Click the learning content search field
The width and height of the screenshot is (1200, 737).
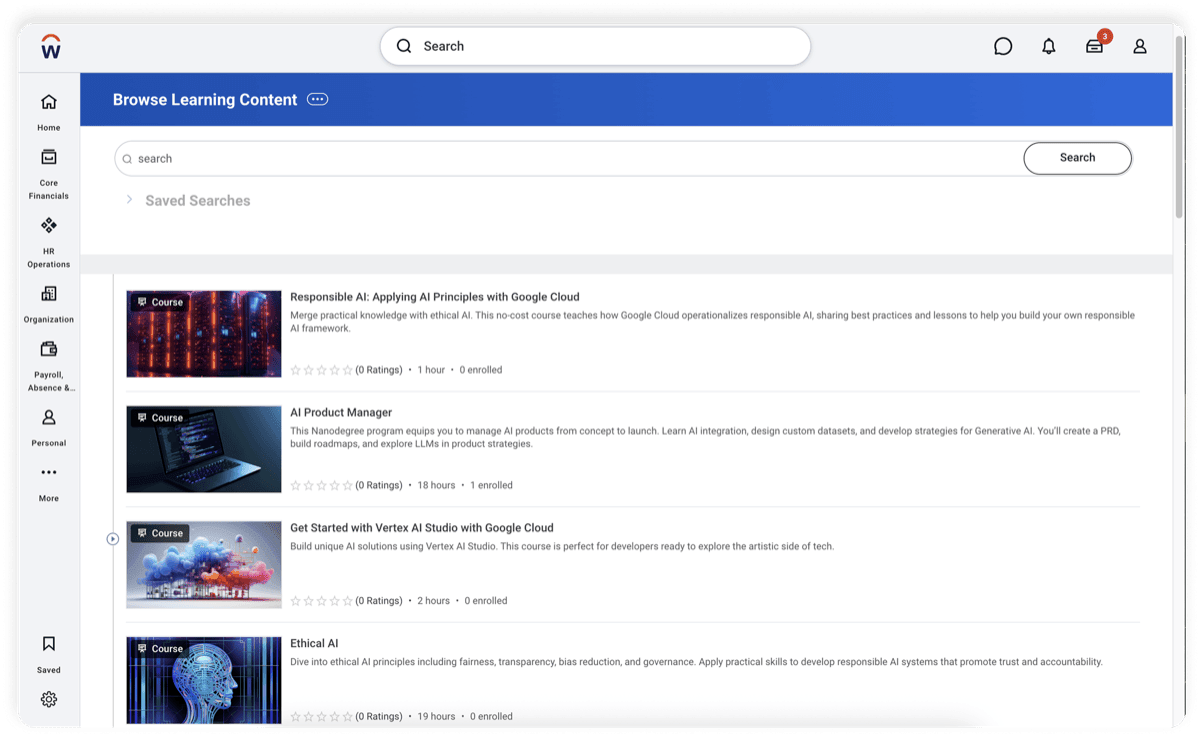click(x=570, y=159)
